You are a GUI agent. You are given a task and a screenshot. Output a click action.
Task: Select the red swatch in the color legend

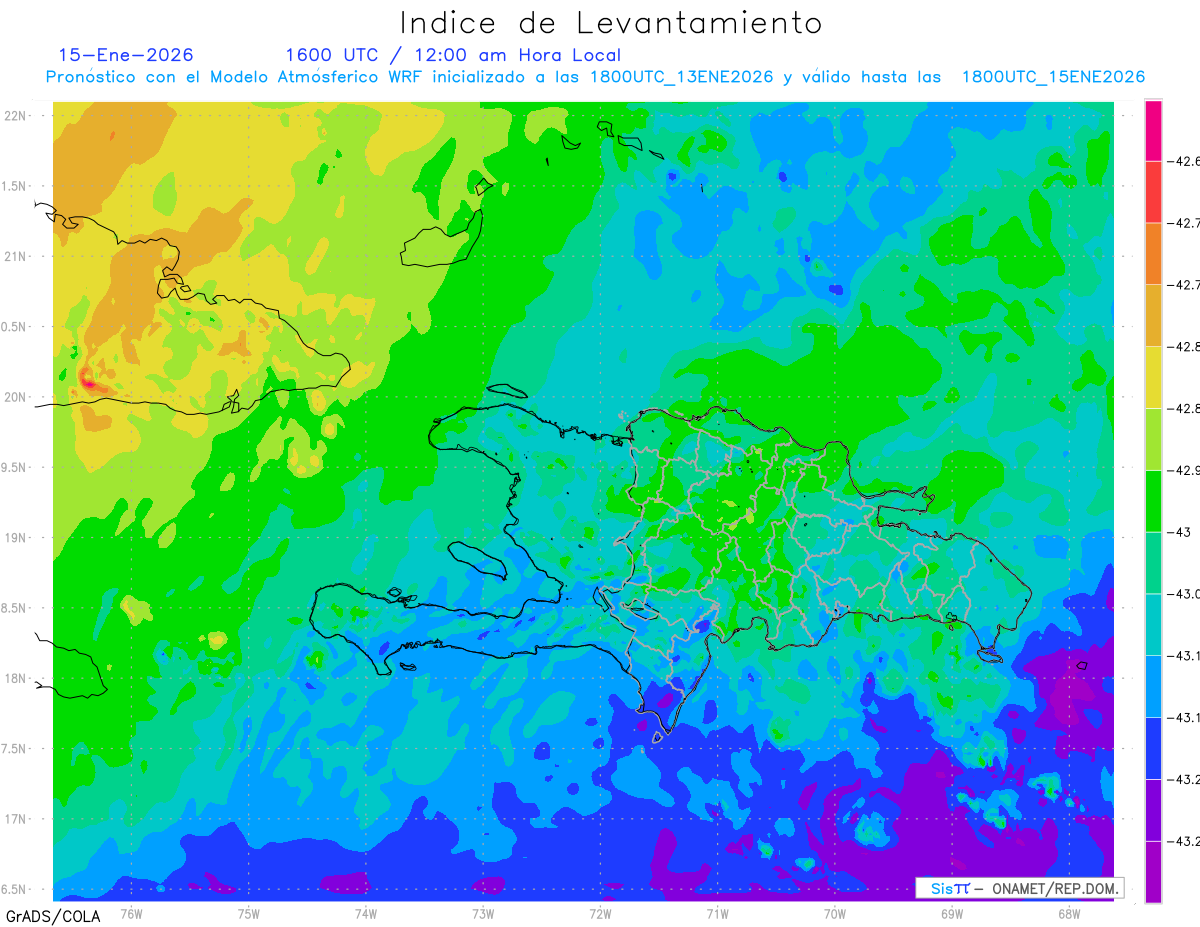(1153, 192)
